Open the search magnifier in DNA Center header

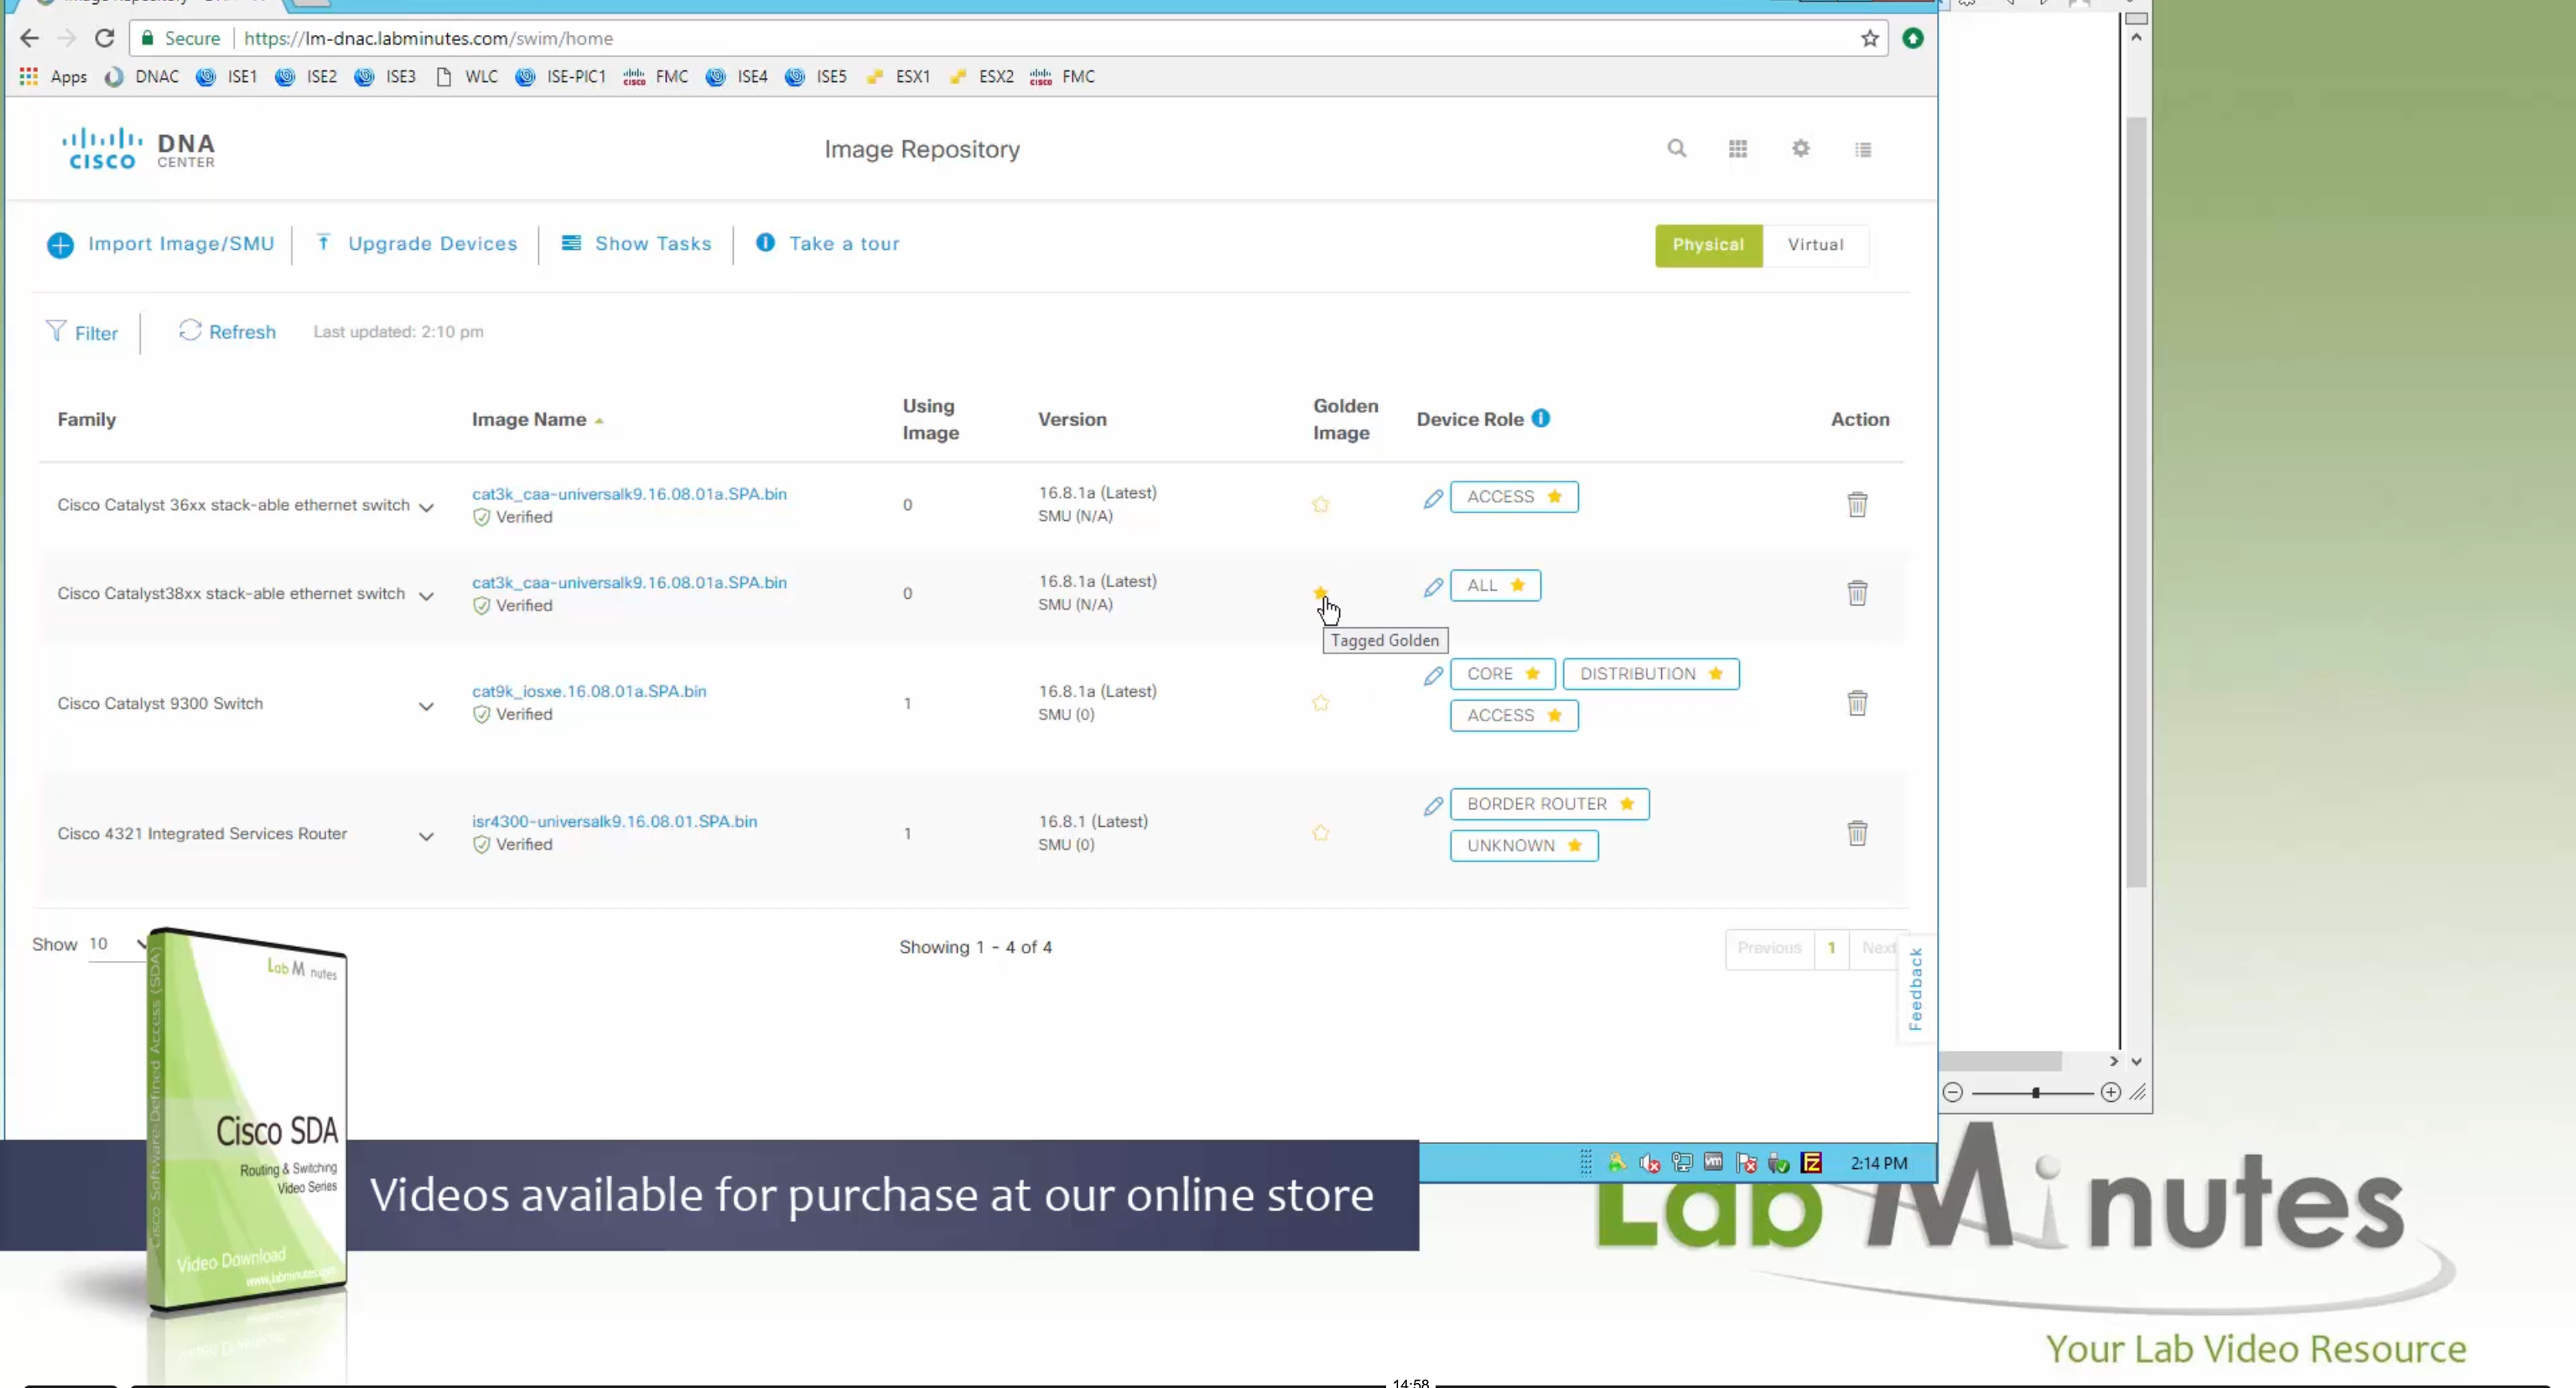coord(1676,149)
